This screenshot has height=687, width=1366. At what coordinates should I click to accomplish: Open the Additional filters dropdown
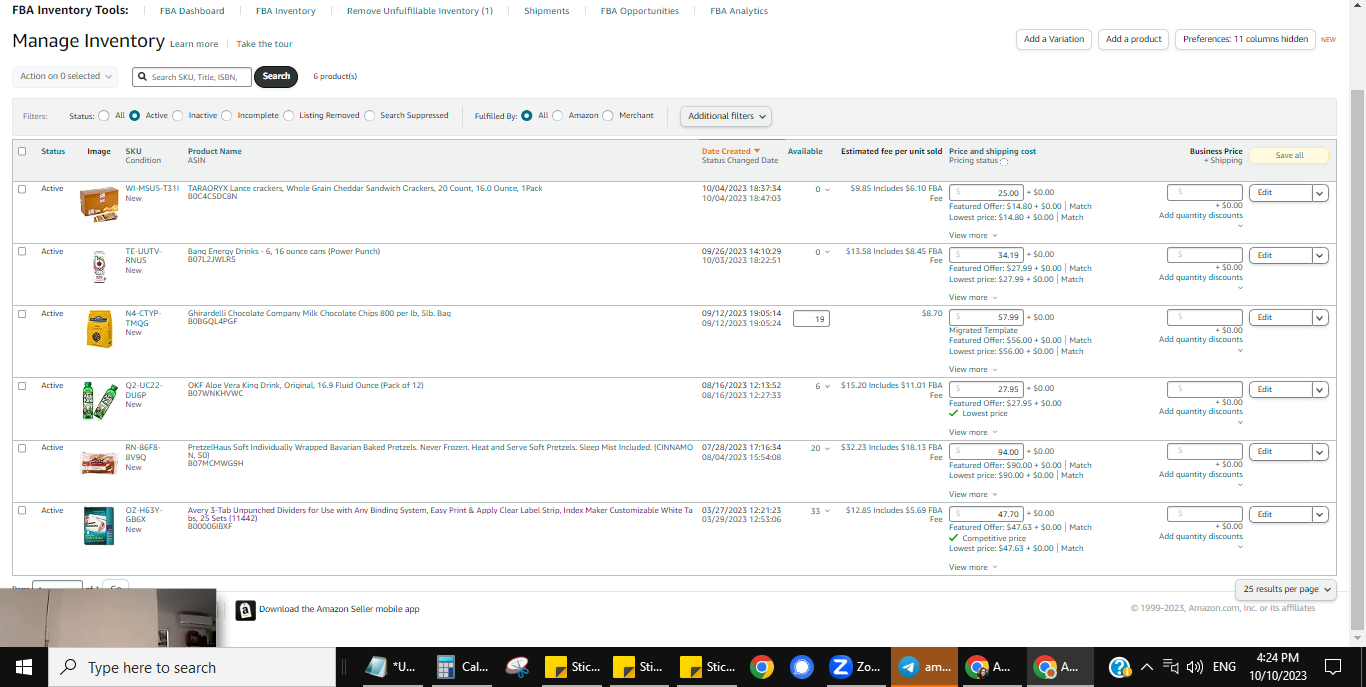[726, 116]
